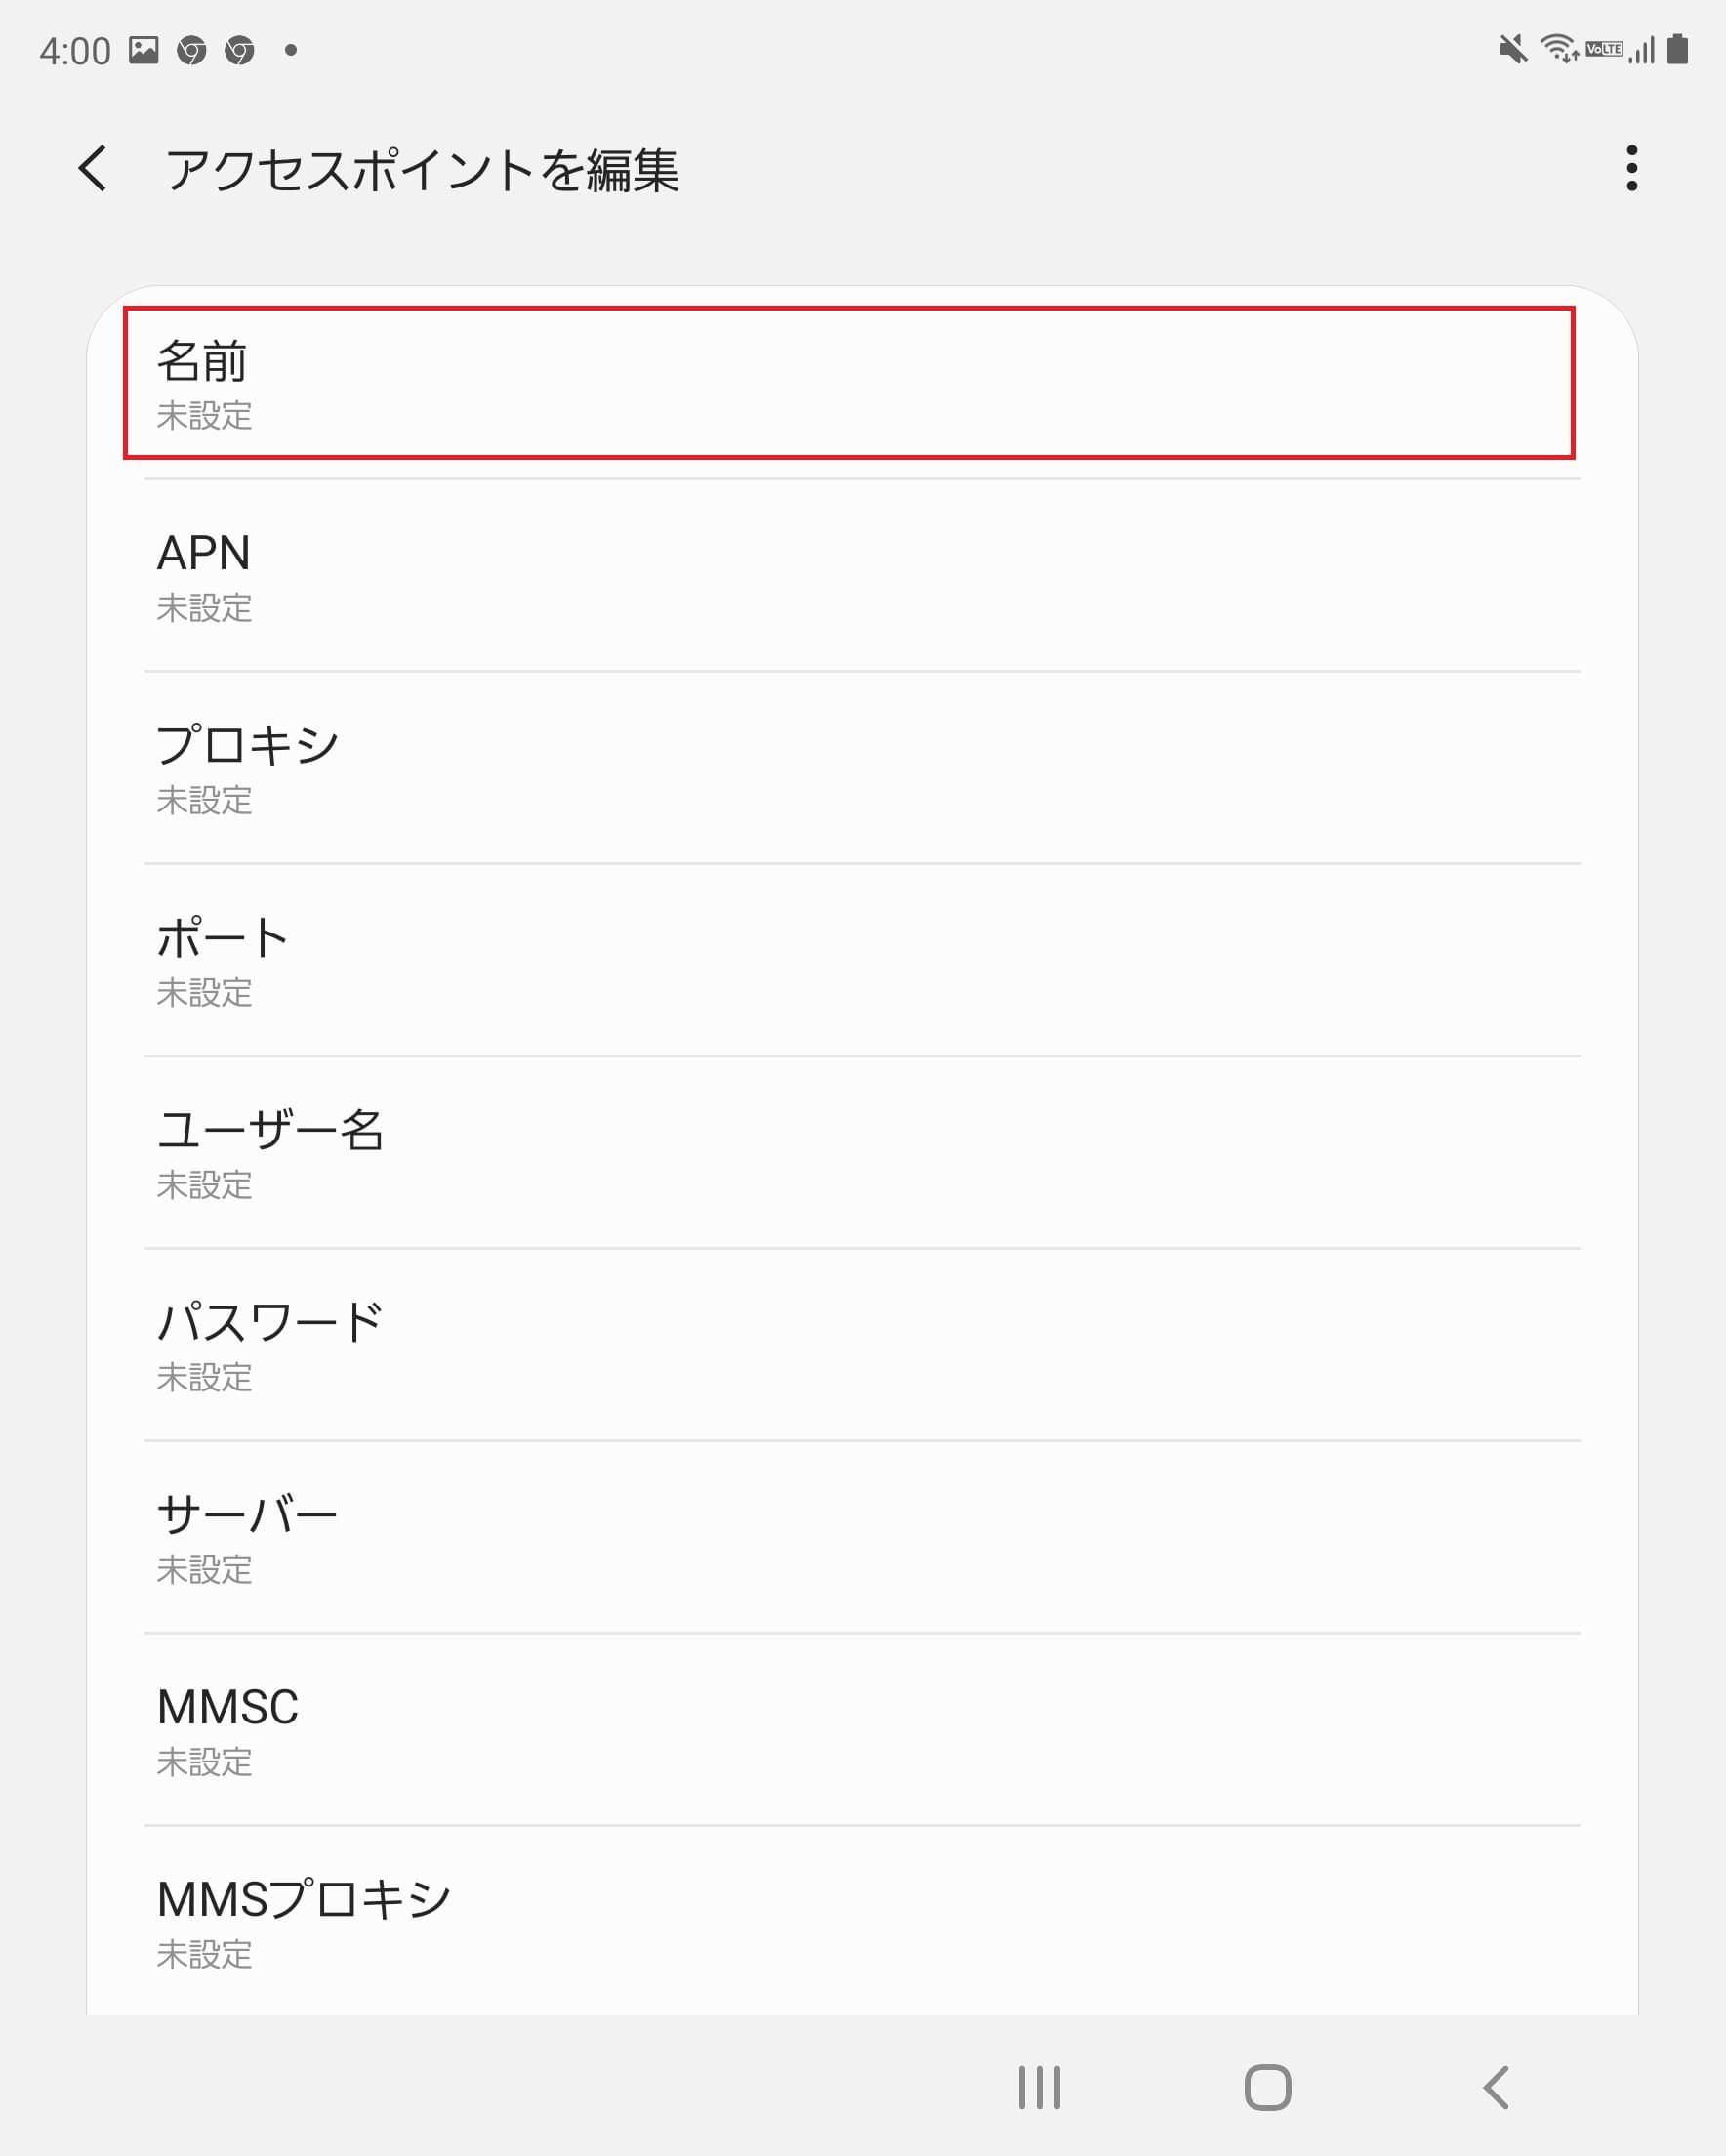Tap the Chrome notification icon
1726x2156 pixels.
pos(192,50)
